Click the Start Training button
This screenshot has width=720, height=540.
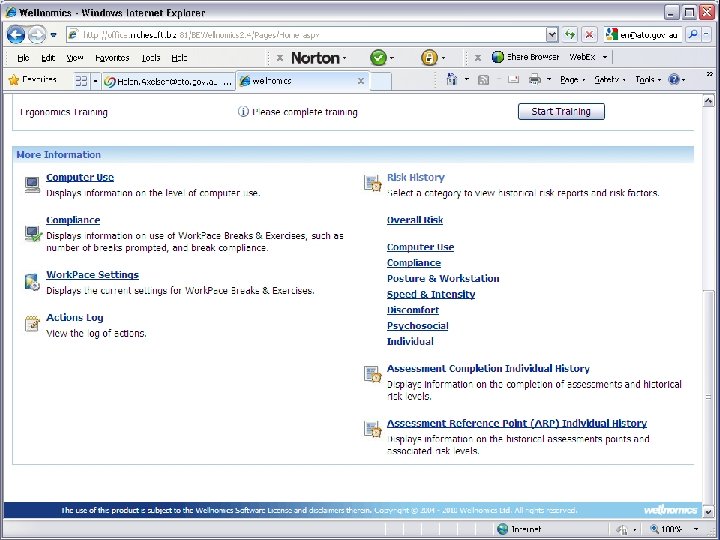561,112
